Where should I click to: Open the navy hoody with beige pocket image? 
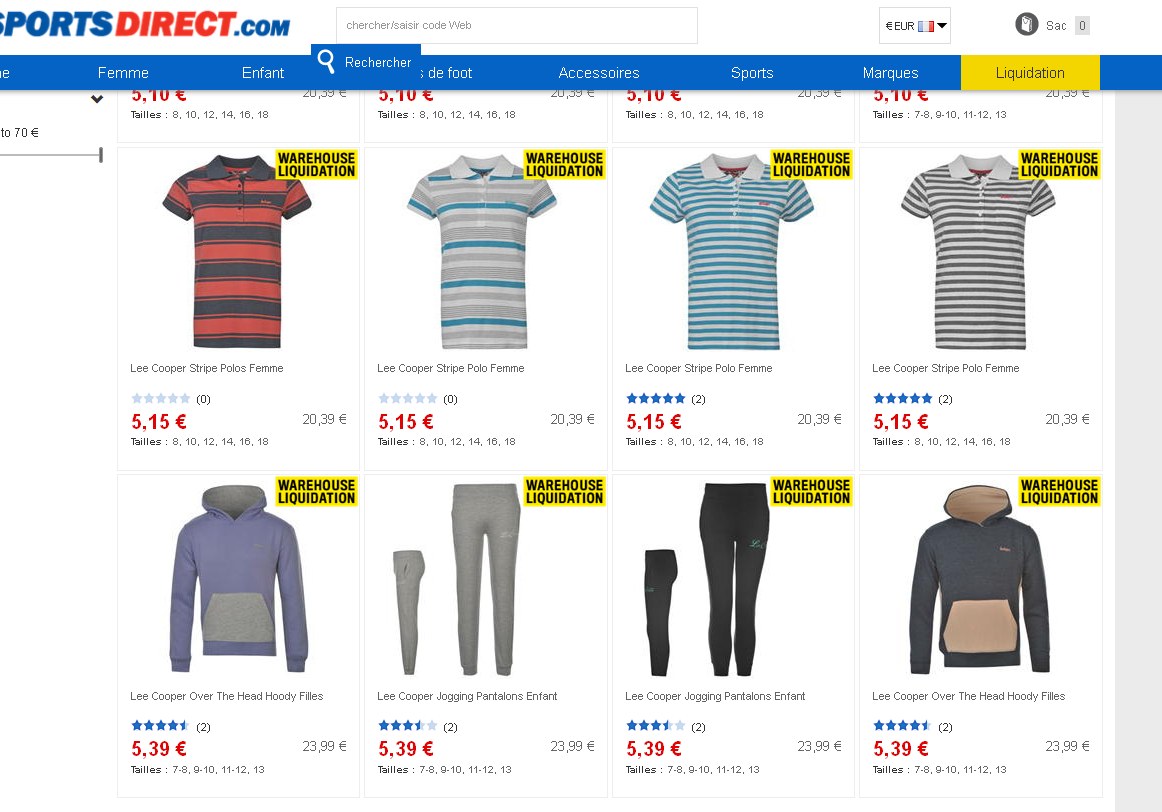click(x=980, y=579)
